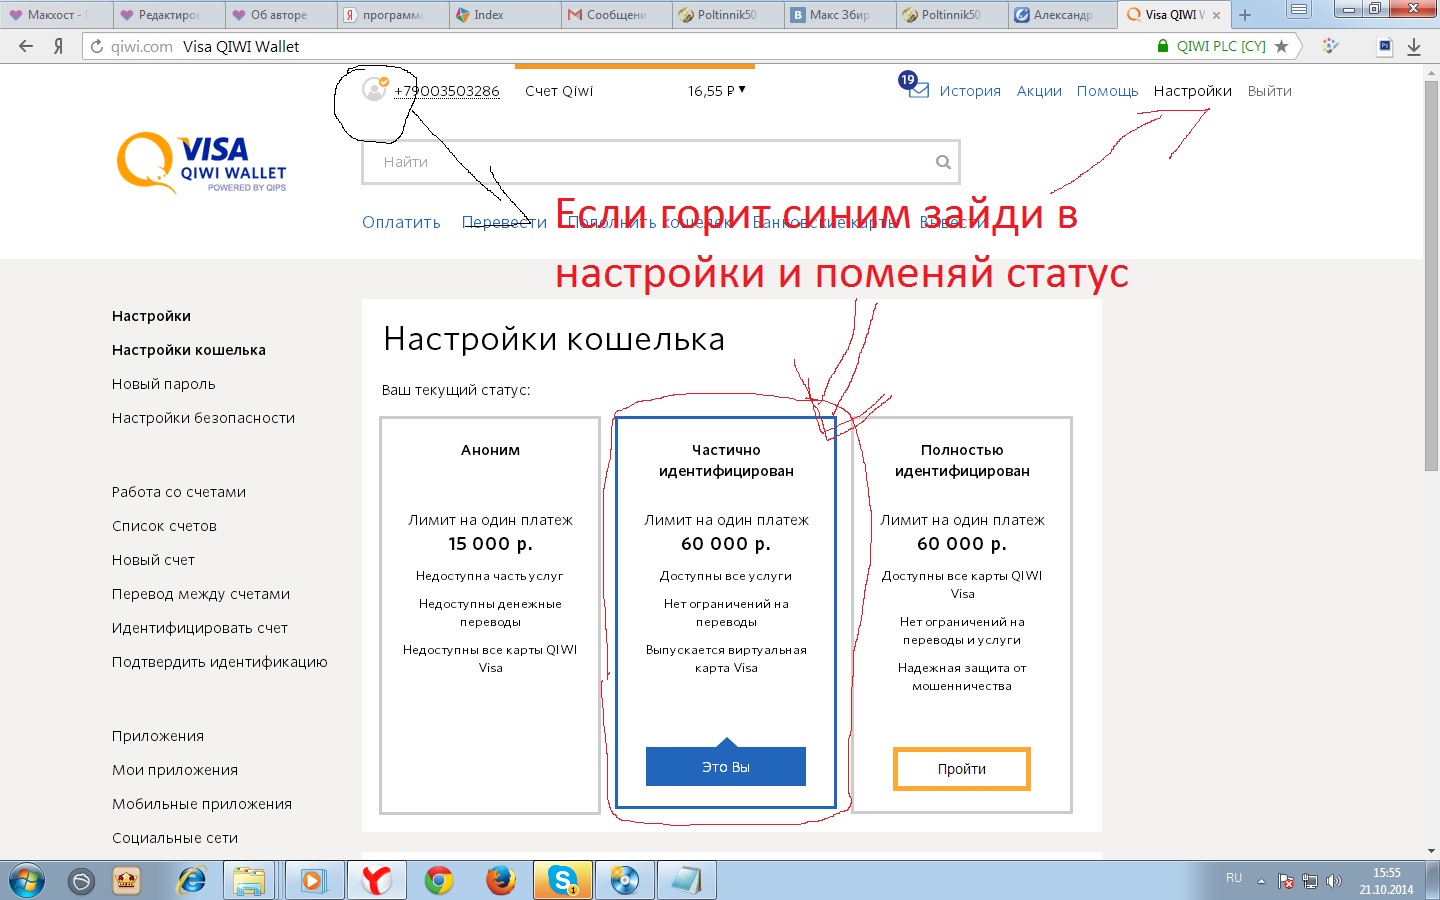Open the Windows Start menu

27,881
